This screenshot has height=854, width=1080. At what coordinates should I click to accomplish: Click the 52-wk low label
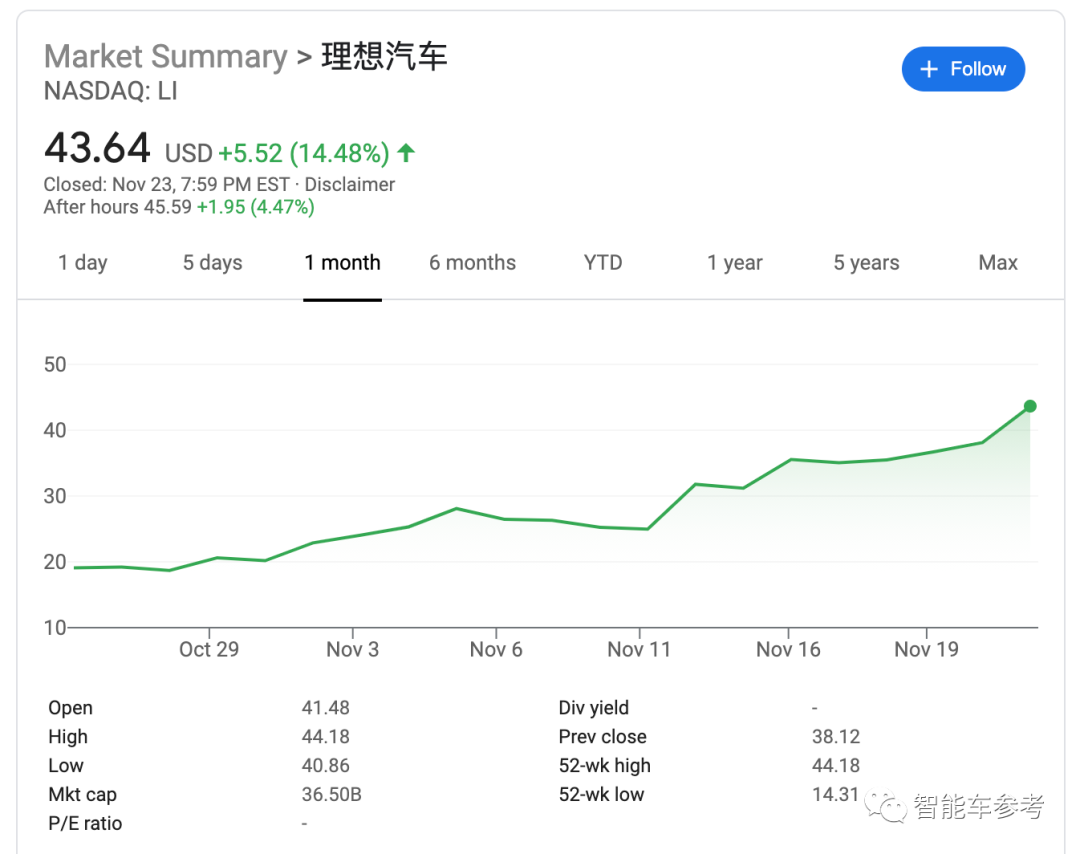pyautogui.click(x=601, y=794)
